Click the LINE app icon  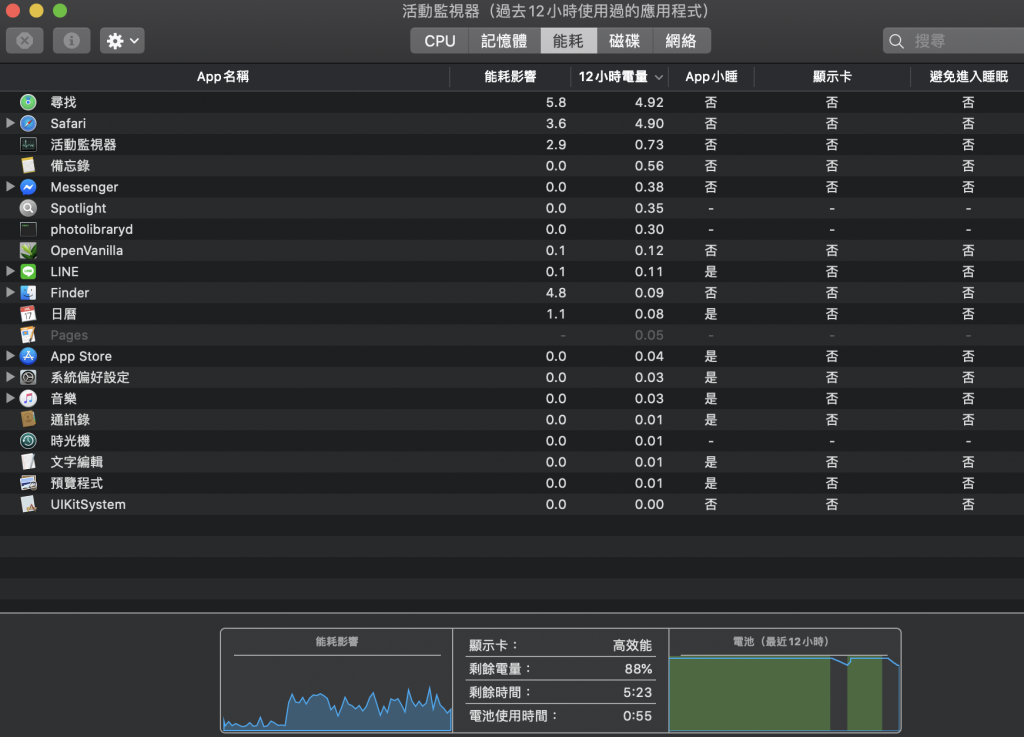click(x=28, y=272)
